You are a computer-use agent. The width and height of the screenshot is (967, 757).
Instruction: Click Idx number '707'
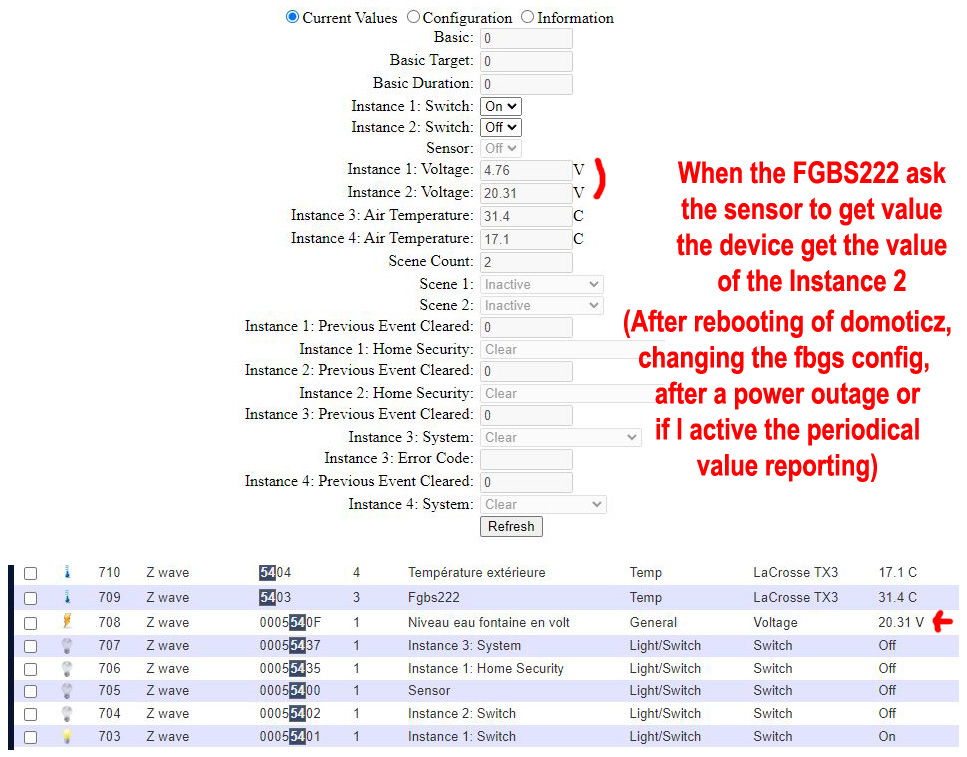pyautogui.click(x=109, y=645)
